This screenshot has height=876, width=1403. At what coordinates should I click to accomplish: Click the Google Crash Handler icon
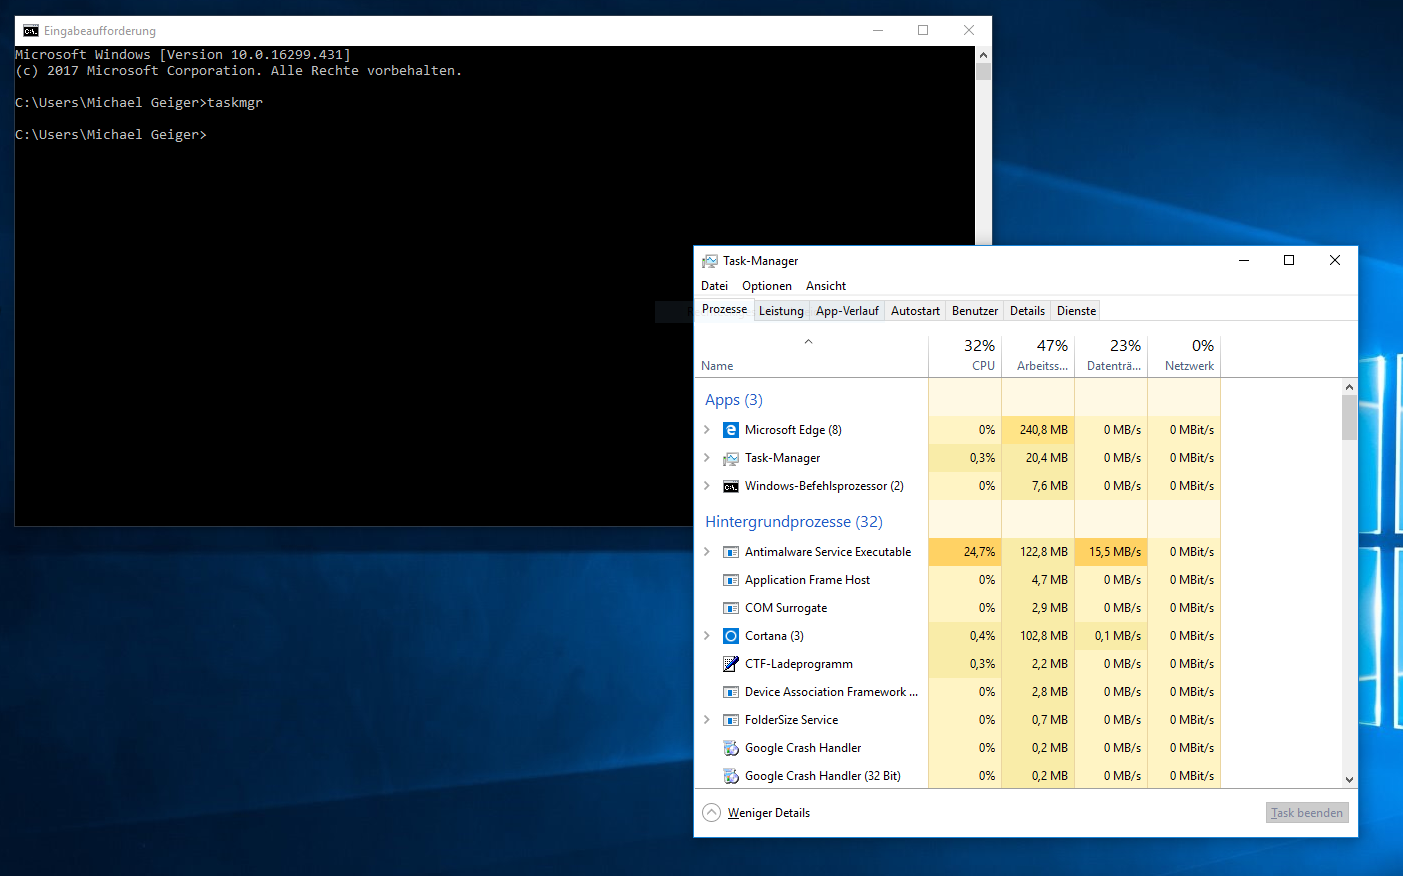731,748
